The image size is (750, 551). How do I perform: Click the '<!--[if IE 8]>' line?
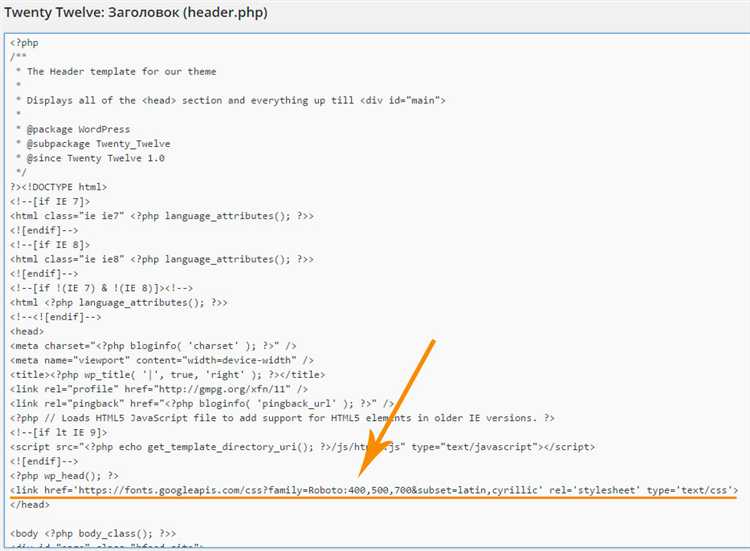50,245
